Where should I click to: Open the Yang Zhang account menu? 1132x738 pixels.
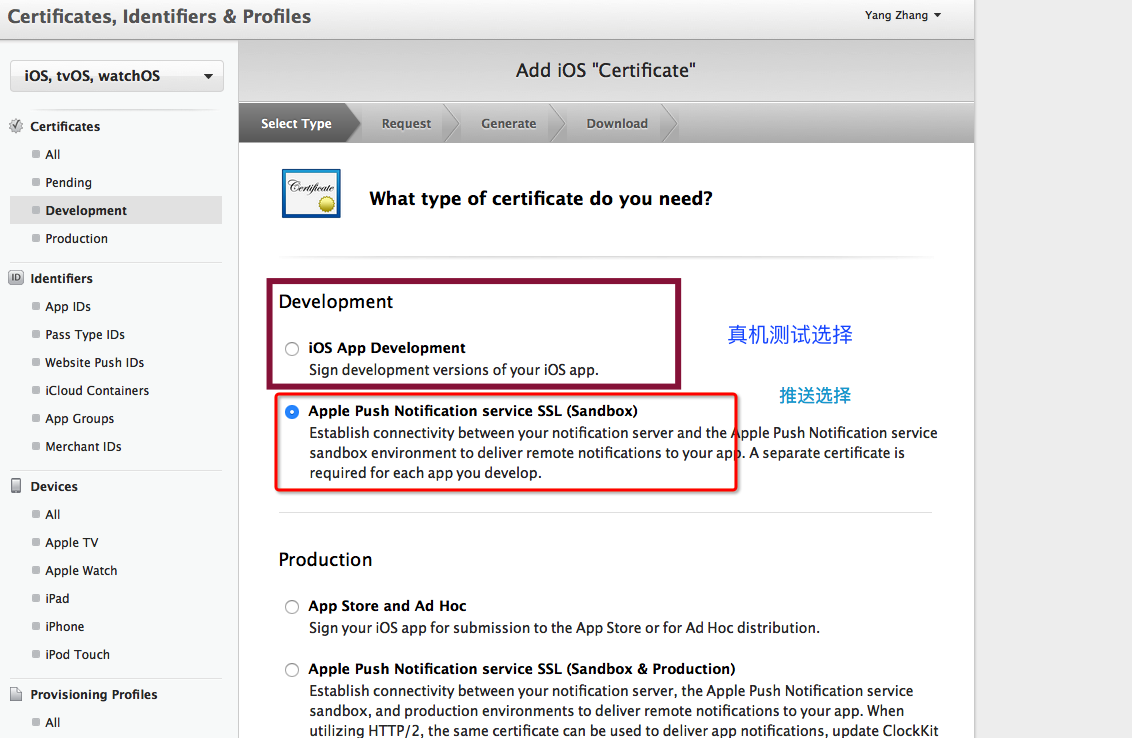(x=902, y=15)
